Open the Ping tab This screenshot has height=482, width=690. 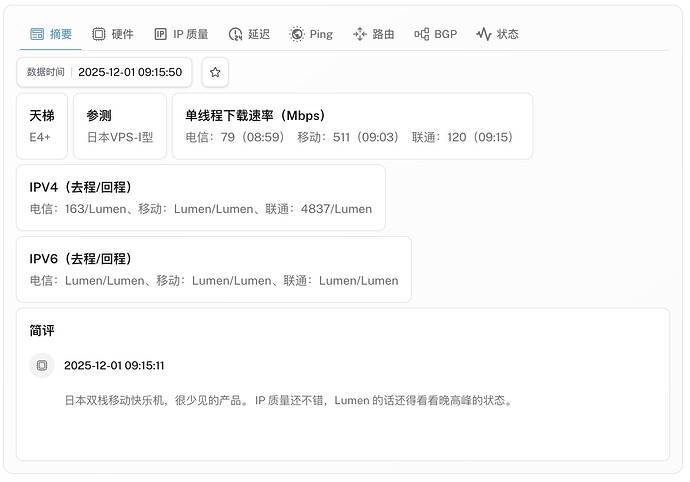(311, 34)
